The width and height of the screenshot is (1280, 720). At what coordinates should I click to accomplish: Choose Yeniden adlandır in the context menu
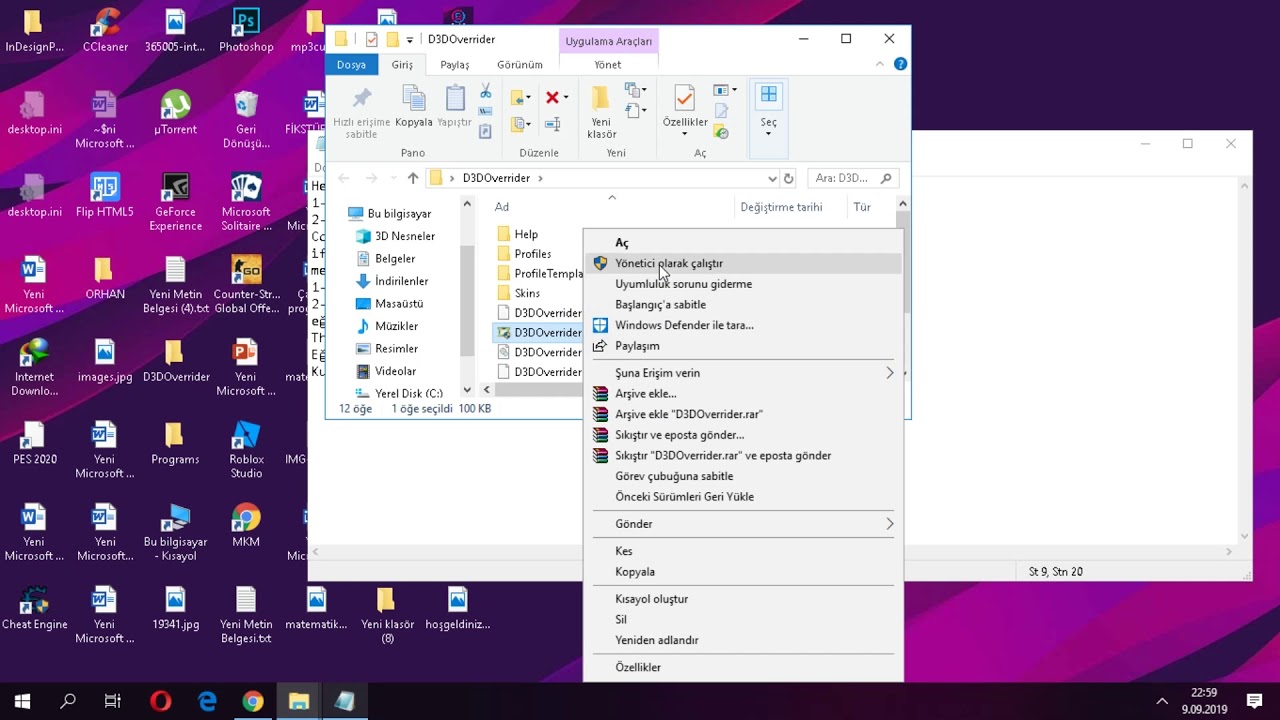point(744,640)
